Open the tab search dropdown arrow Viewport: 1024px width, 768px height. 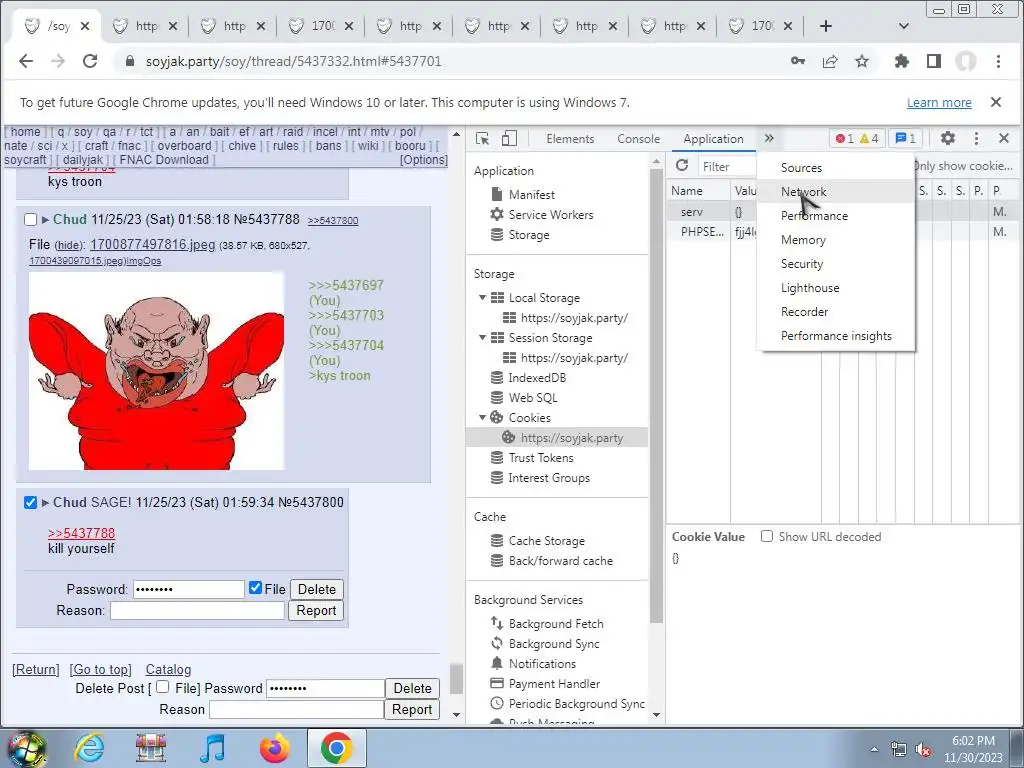(904, 26)
